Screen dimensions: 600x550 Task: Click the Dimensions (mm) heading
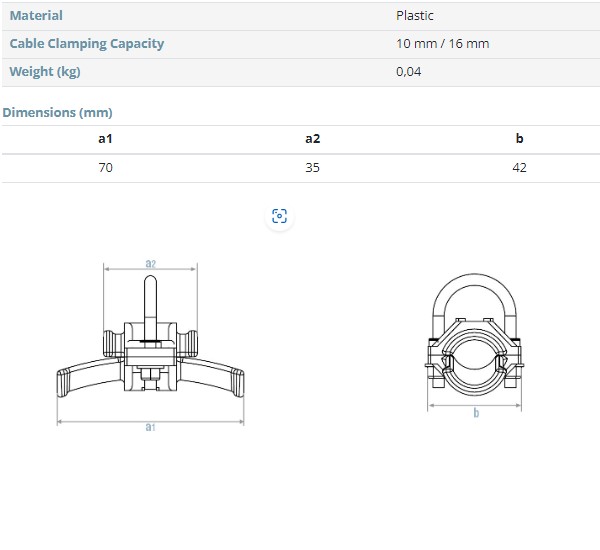(57, 112)
